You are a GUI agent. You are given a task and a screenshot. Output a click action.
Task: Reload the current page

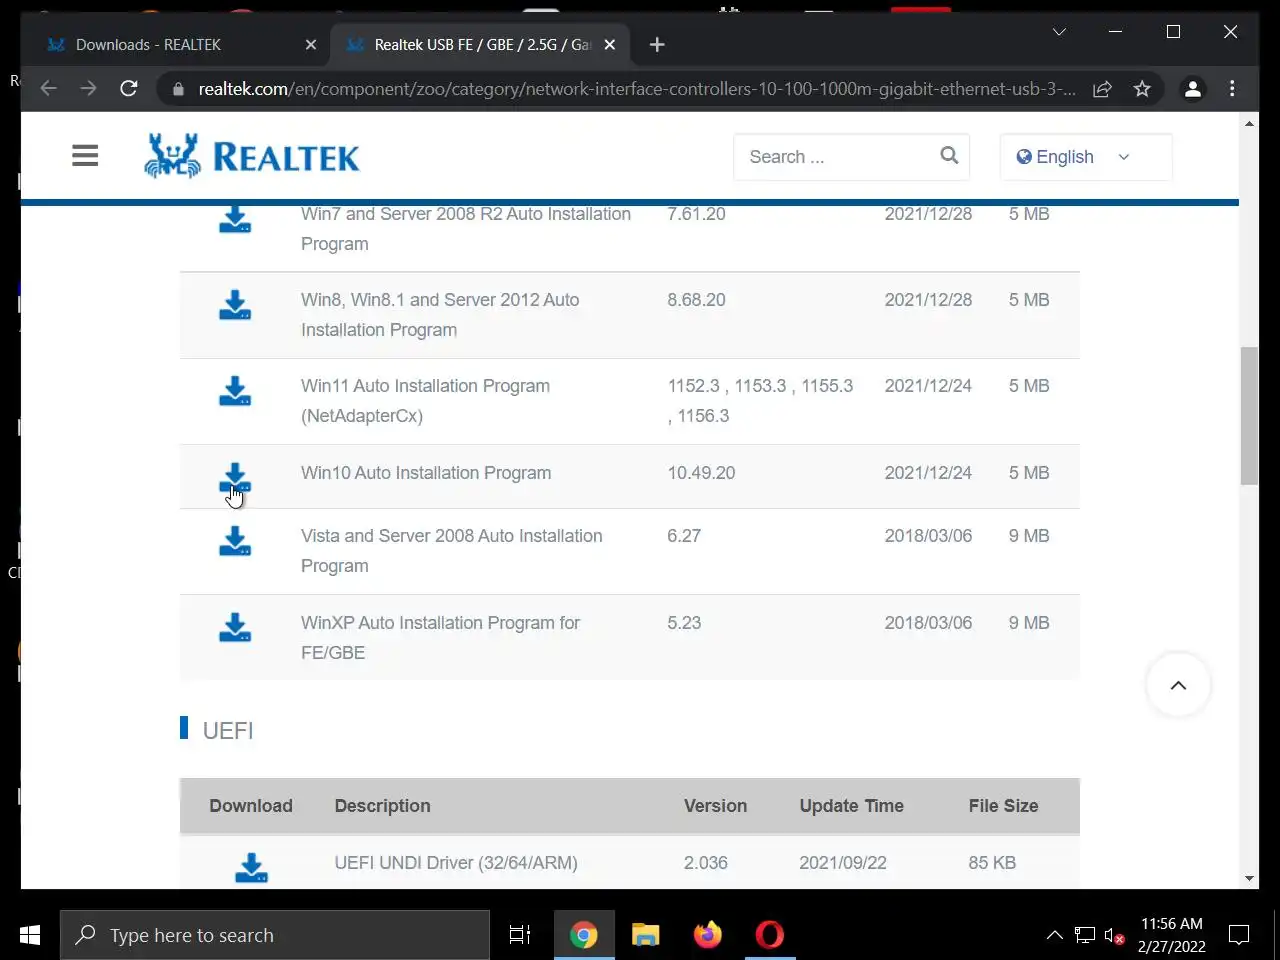pos(128,89)
